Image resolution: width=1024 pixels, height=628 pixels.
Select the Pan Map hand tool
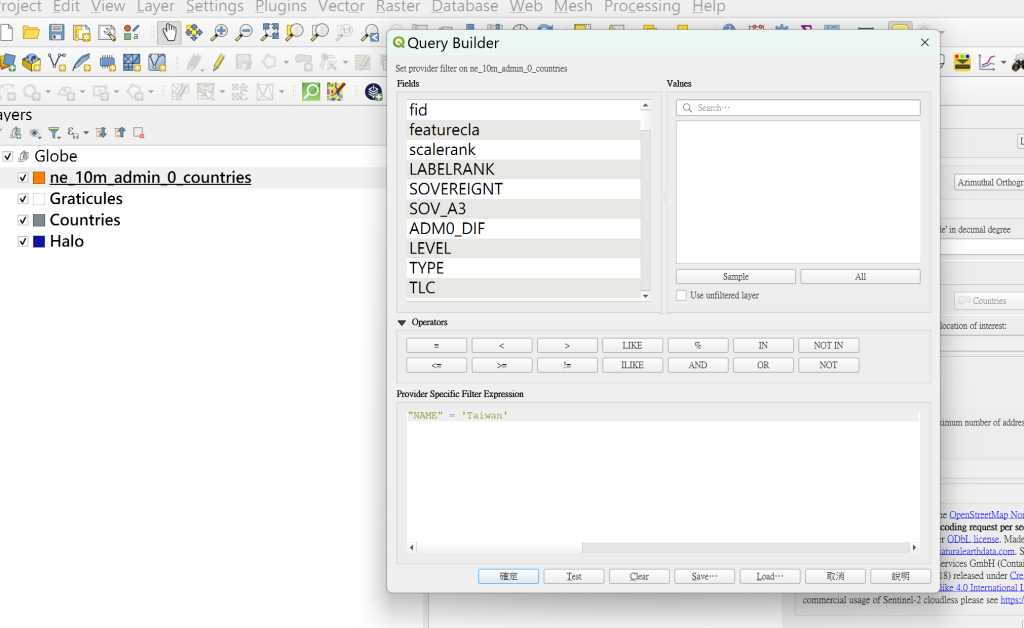[169, 32]
